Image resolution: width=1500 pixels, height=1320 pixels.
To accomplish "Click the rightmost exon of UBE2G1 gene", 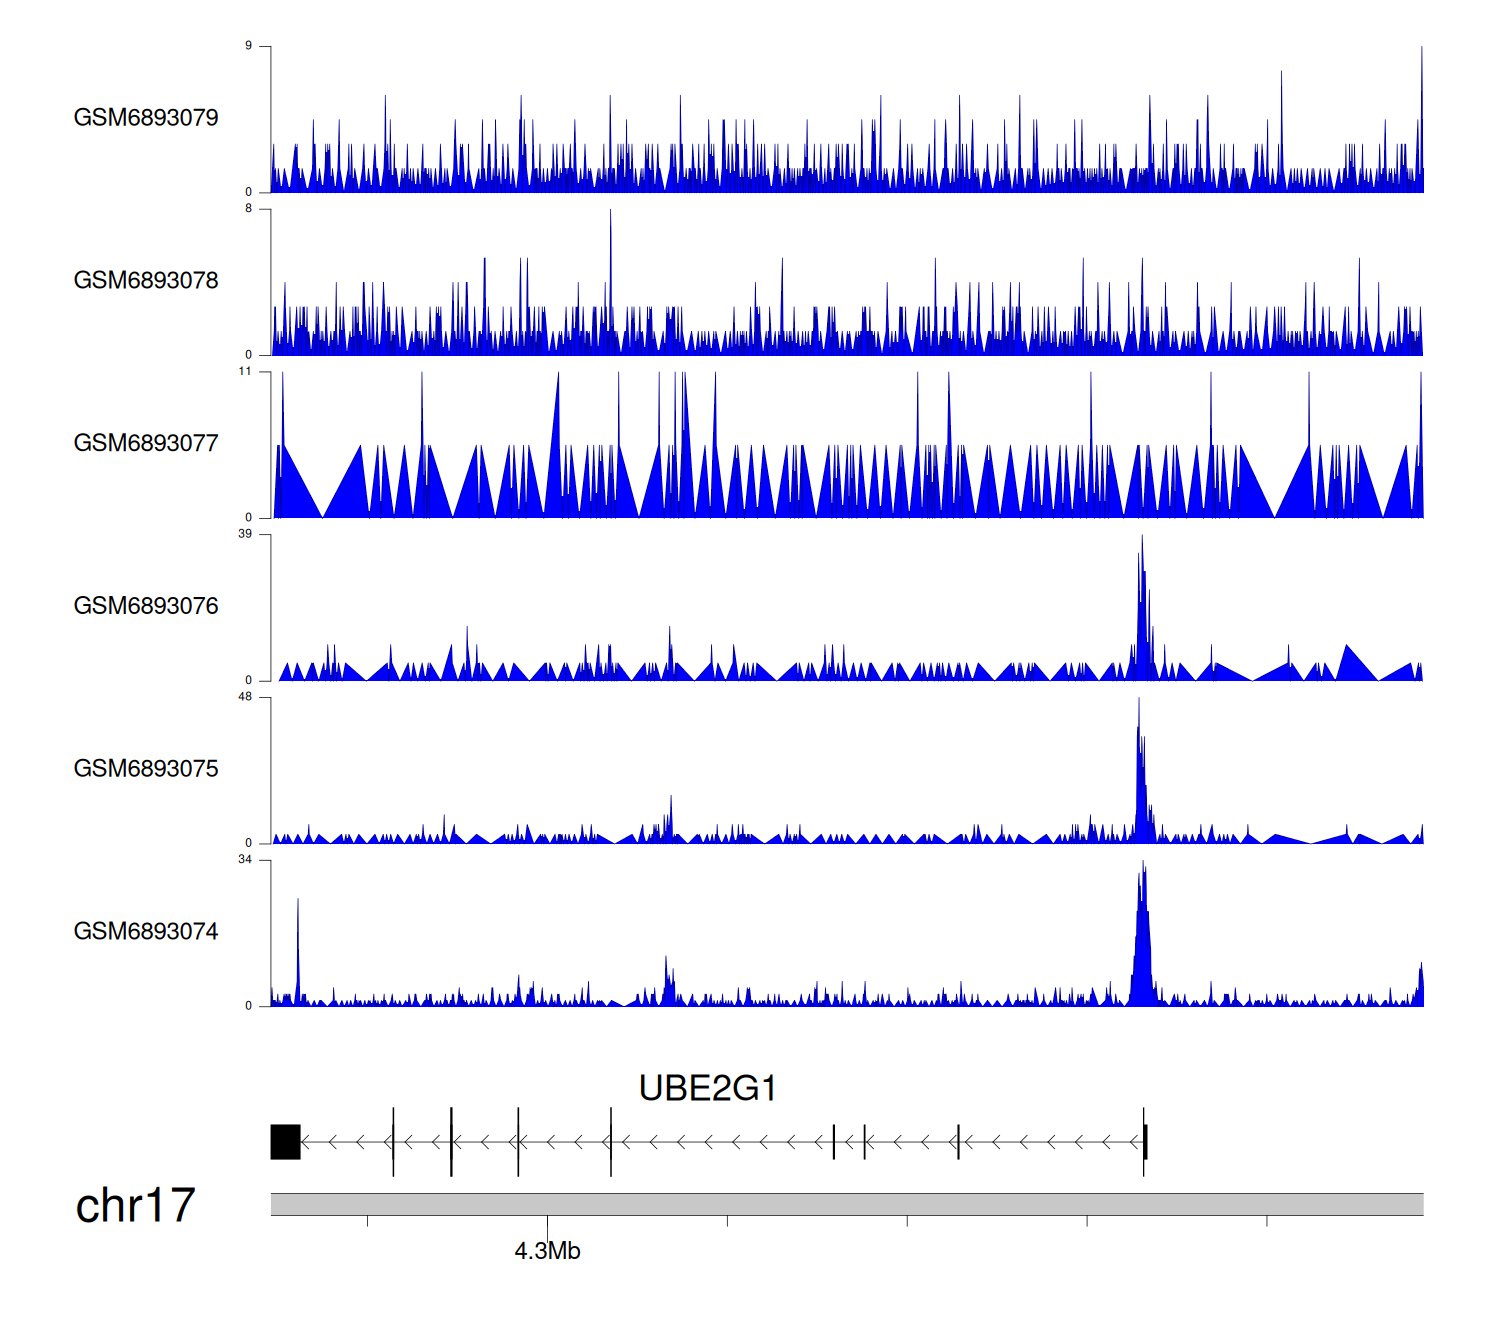I will (1145, 1142).
